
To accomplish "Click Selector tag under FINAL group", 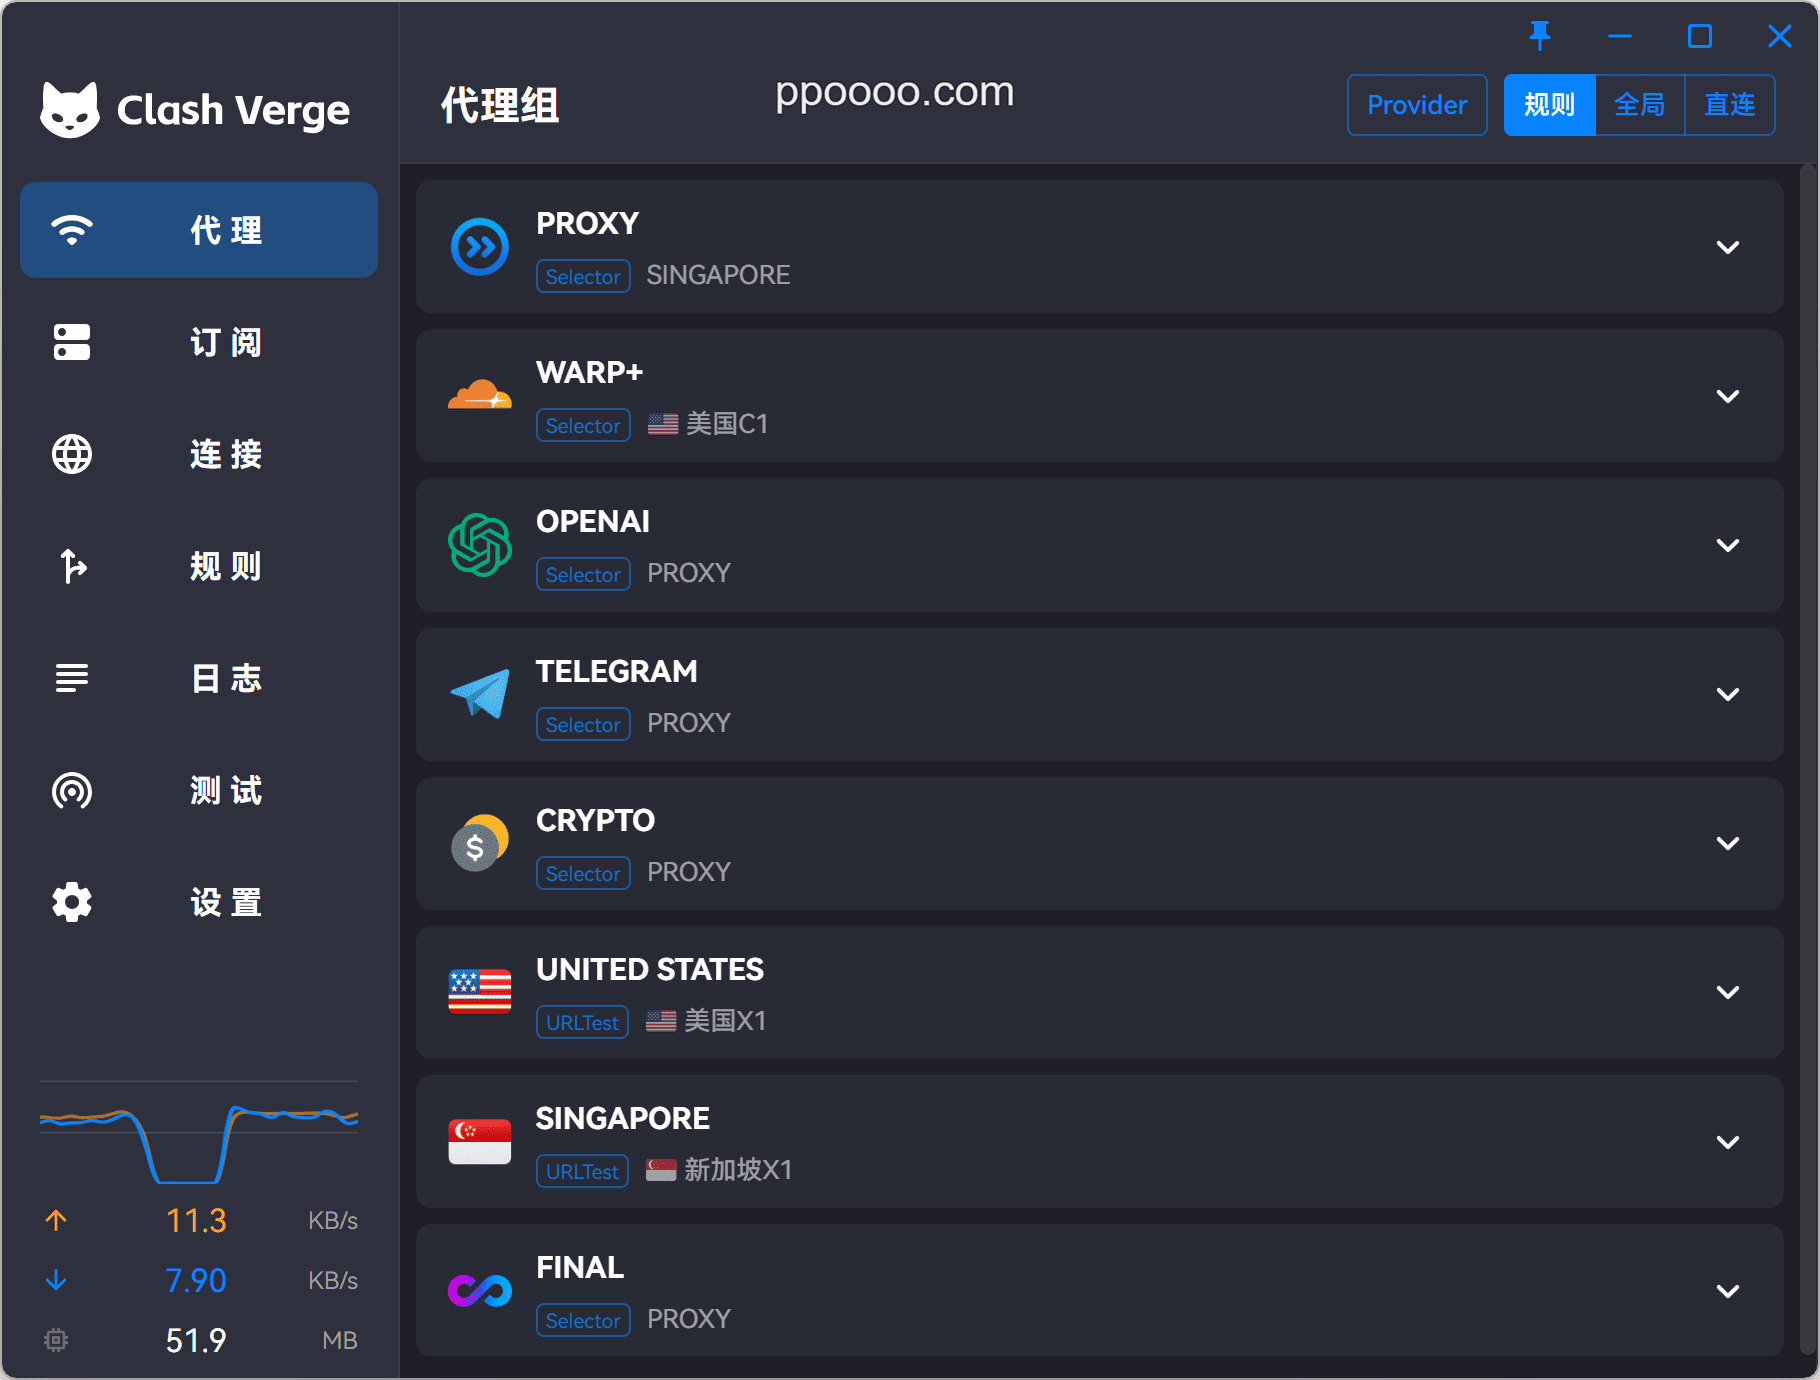I will (583, 1320).
